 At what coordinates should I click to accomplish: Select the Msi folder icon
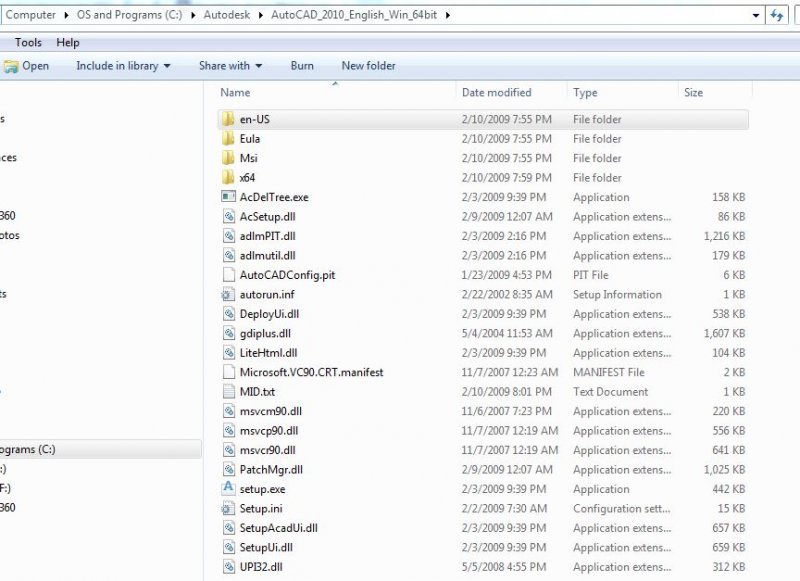228,158
